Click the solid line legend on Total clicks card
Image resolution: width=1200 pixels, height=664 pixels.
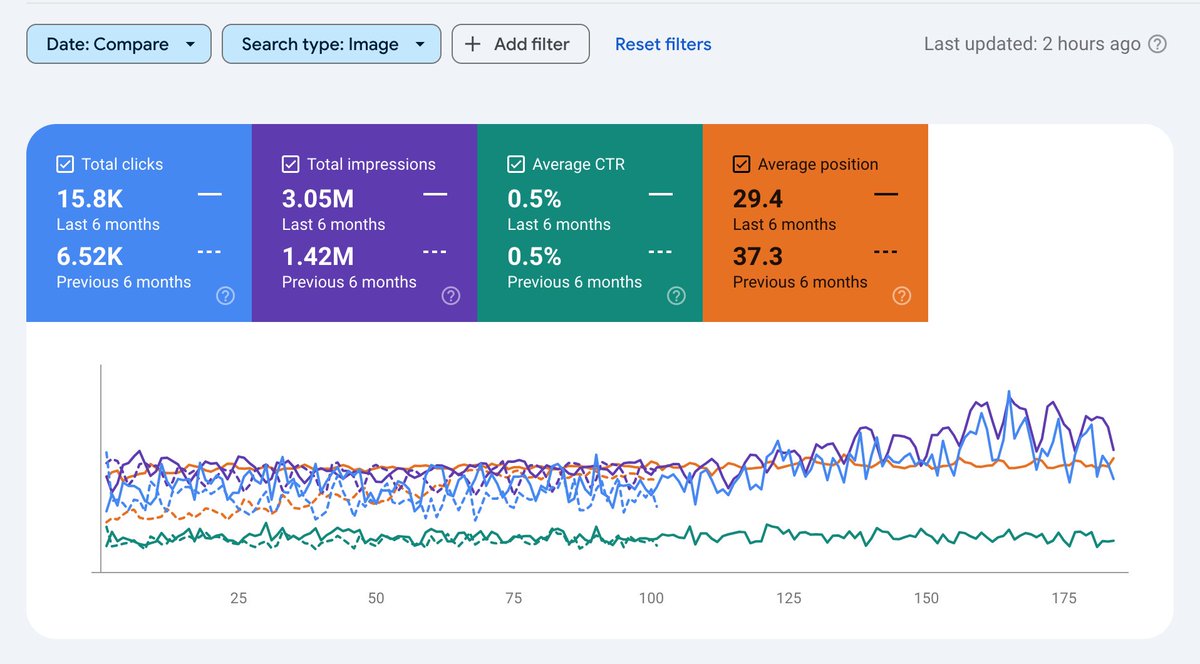[x=212, y=196]
